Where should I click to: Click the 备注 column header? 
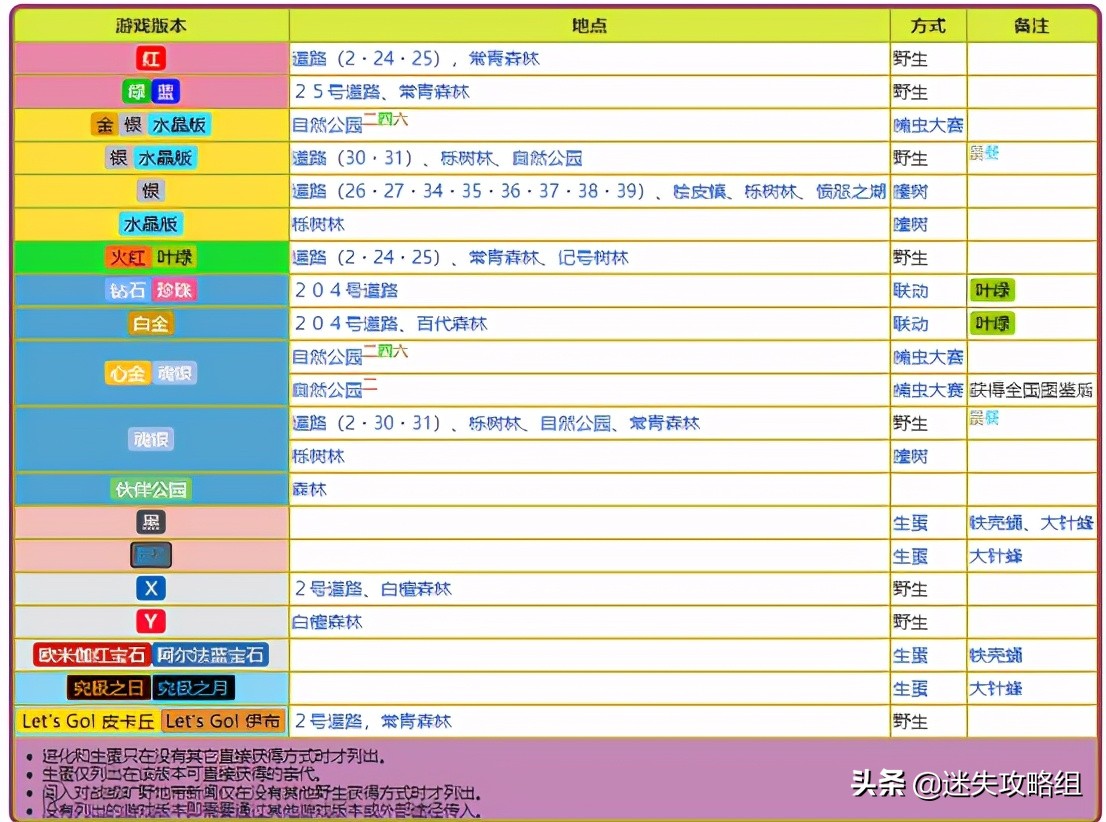1031,25
